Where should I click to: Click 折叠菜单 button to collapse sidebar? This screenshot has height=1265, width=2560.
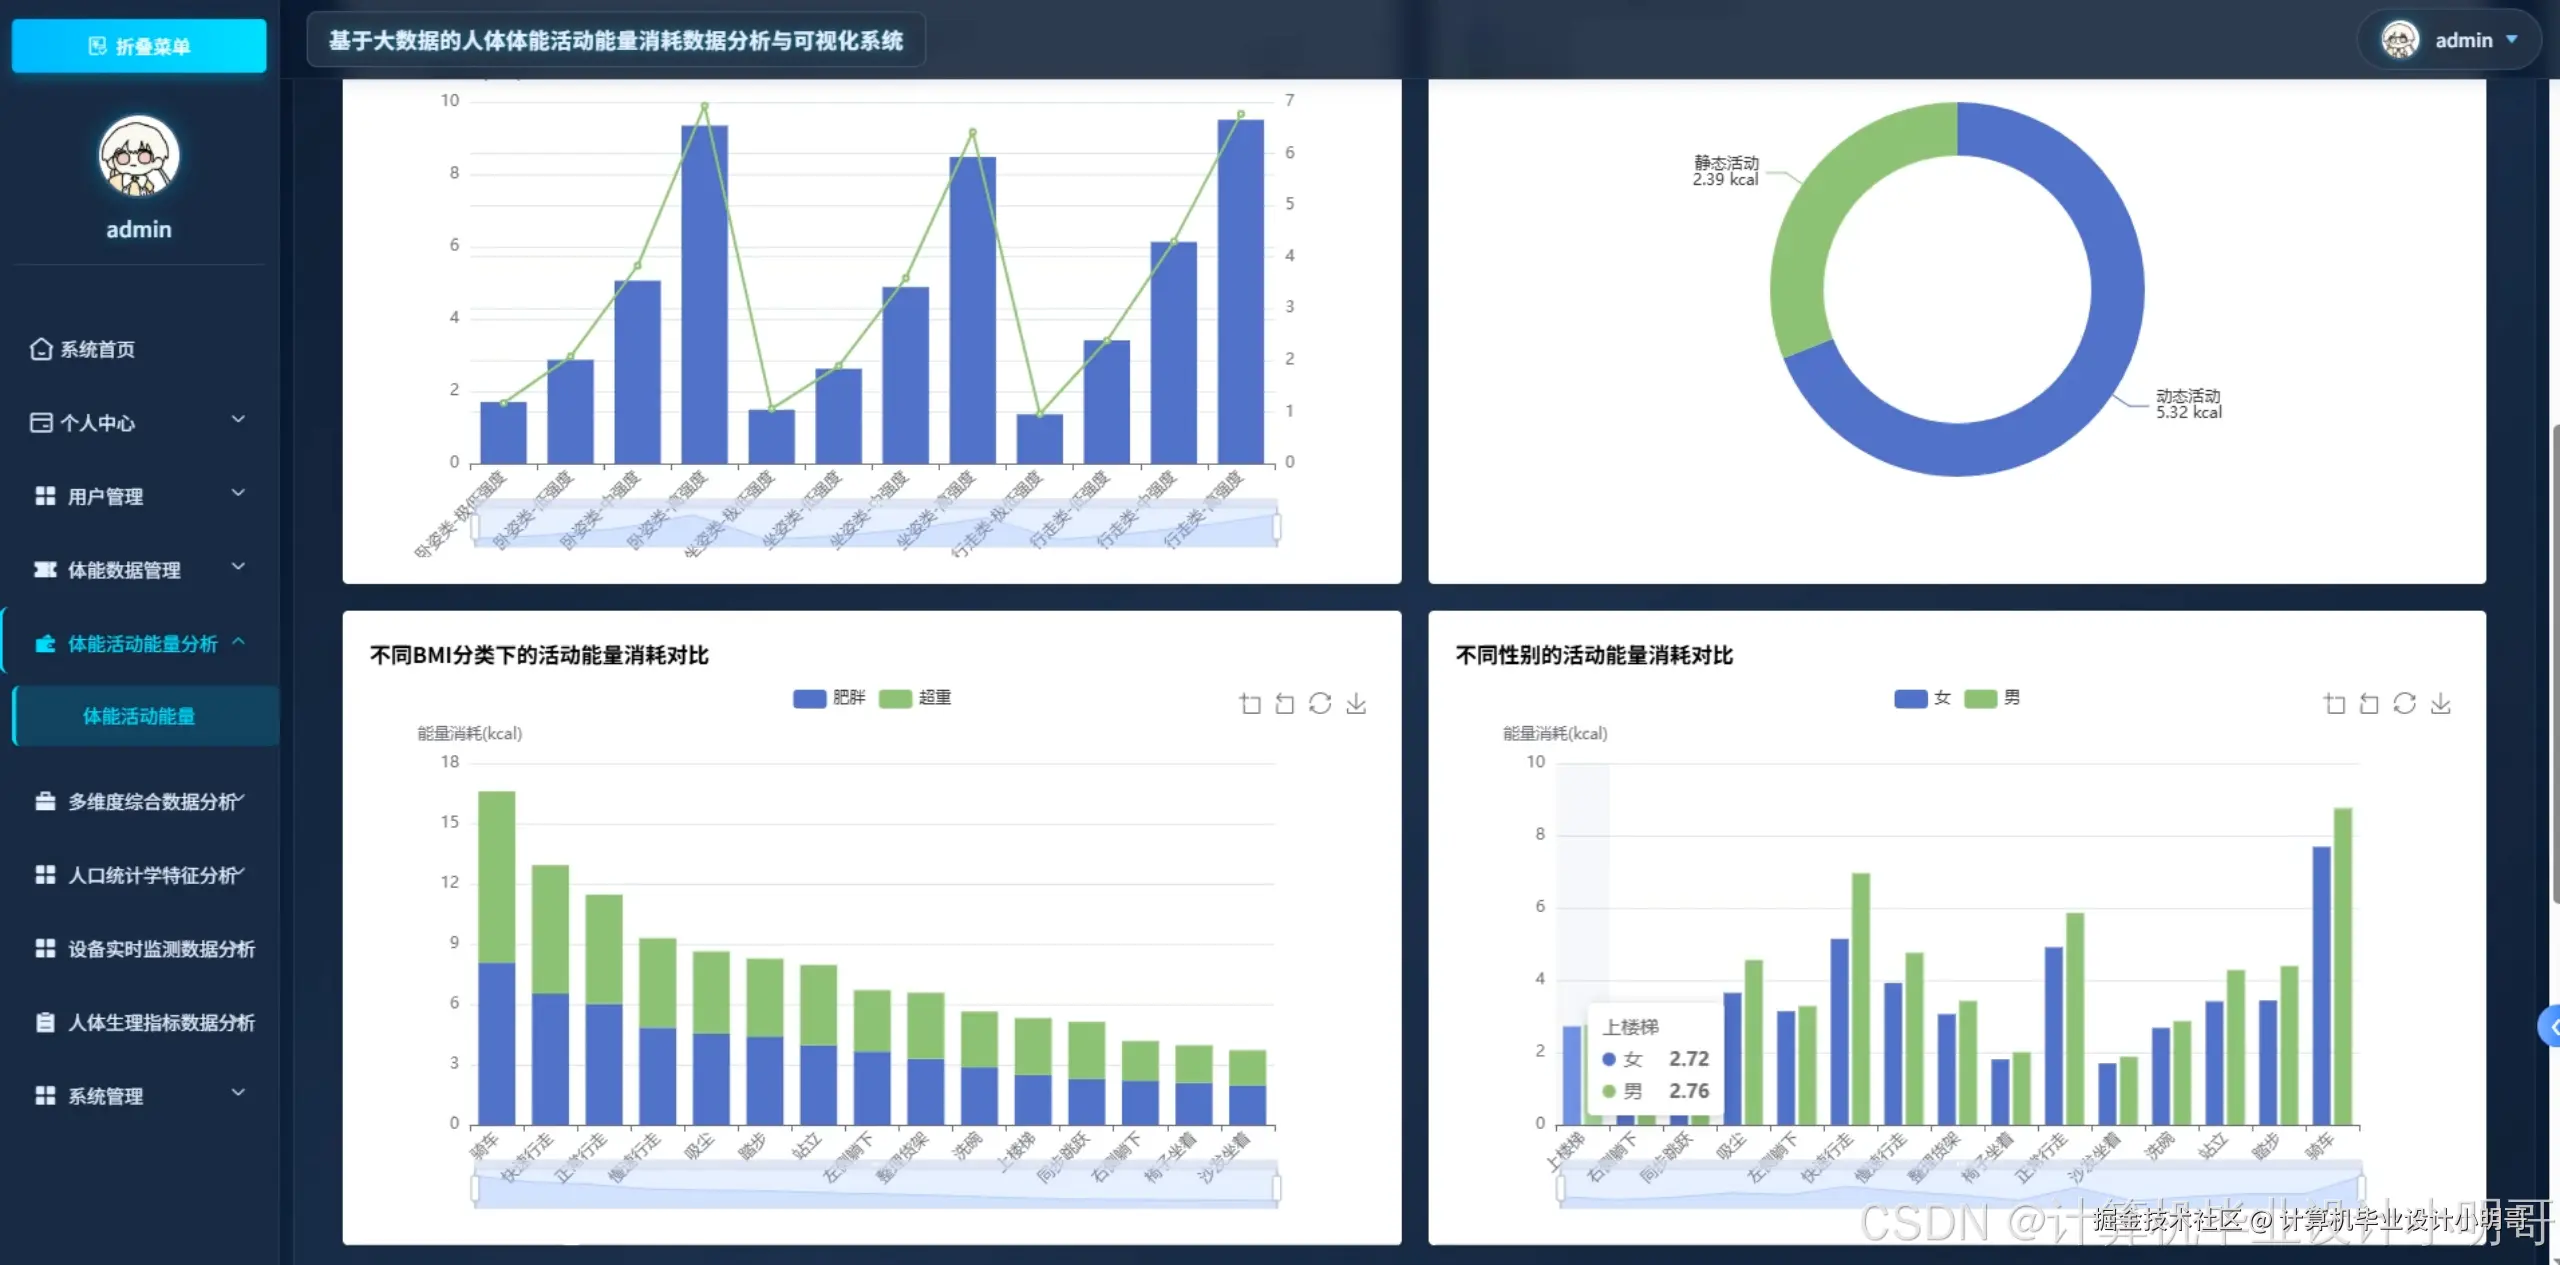(139, 46)
